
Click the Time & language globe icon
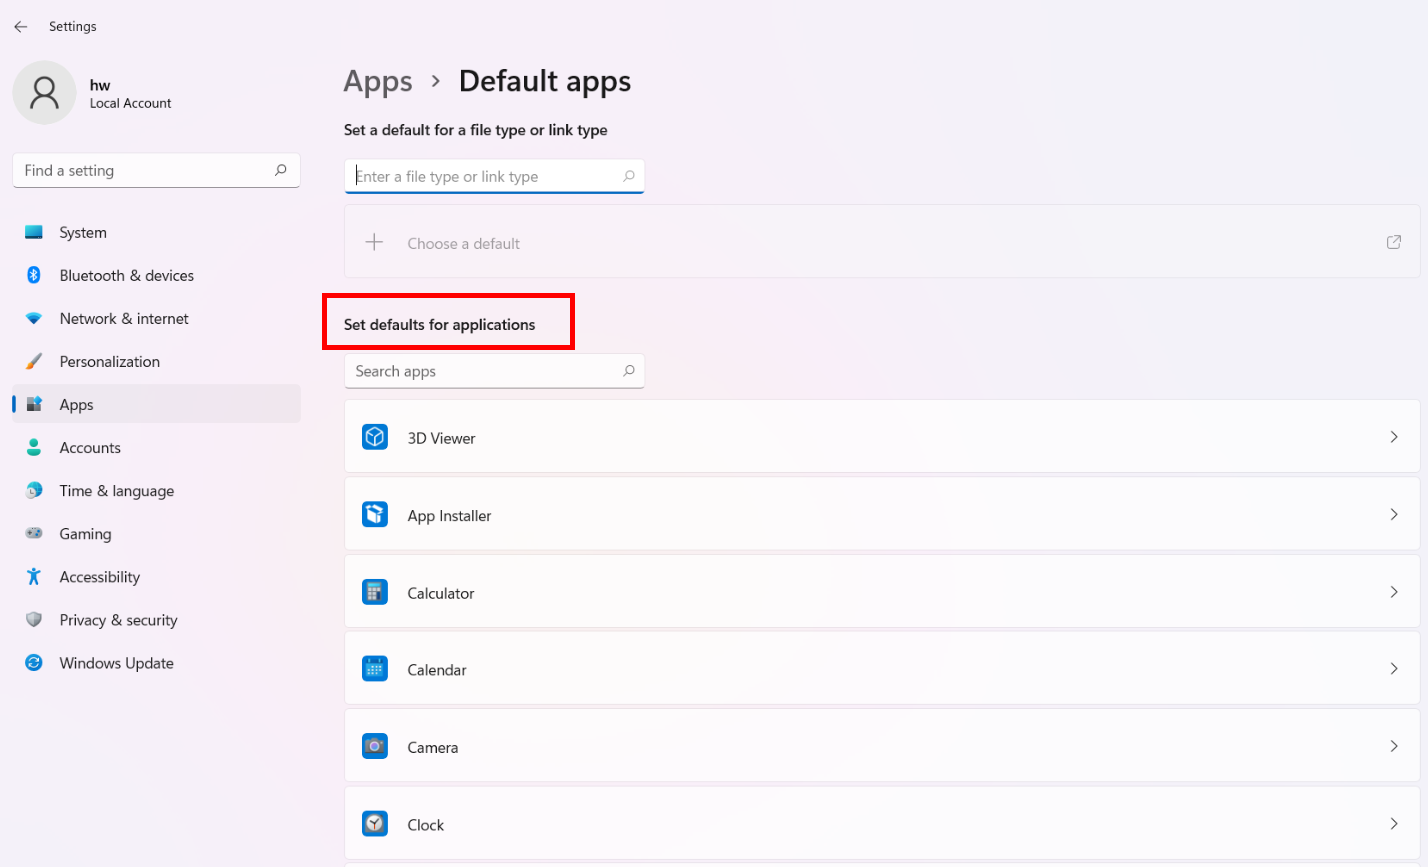pos(34,490)
